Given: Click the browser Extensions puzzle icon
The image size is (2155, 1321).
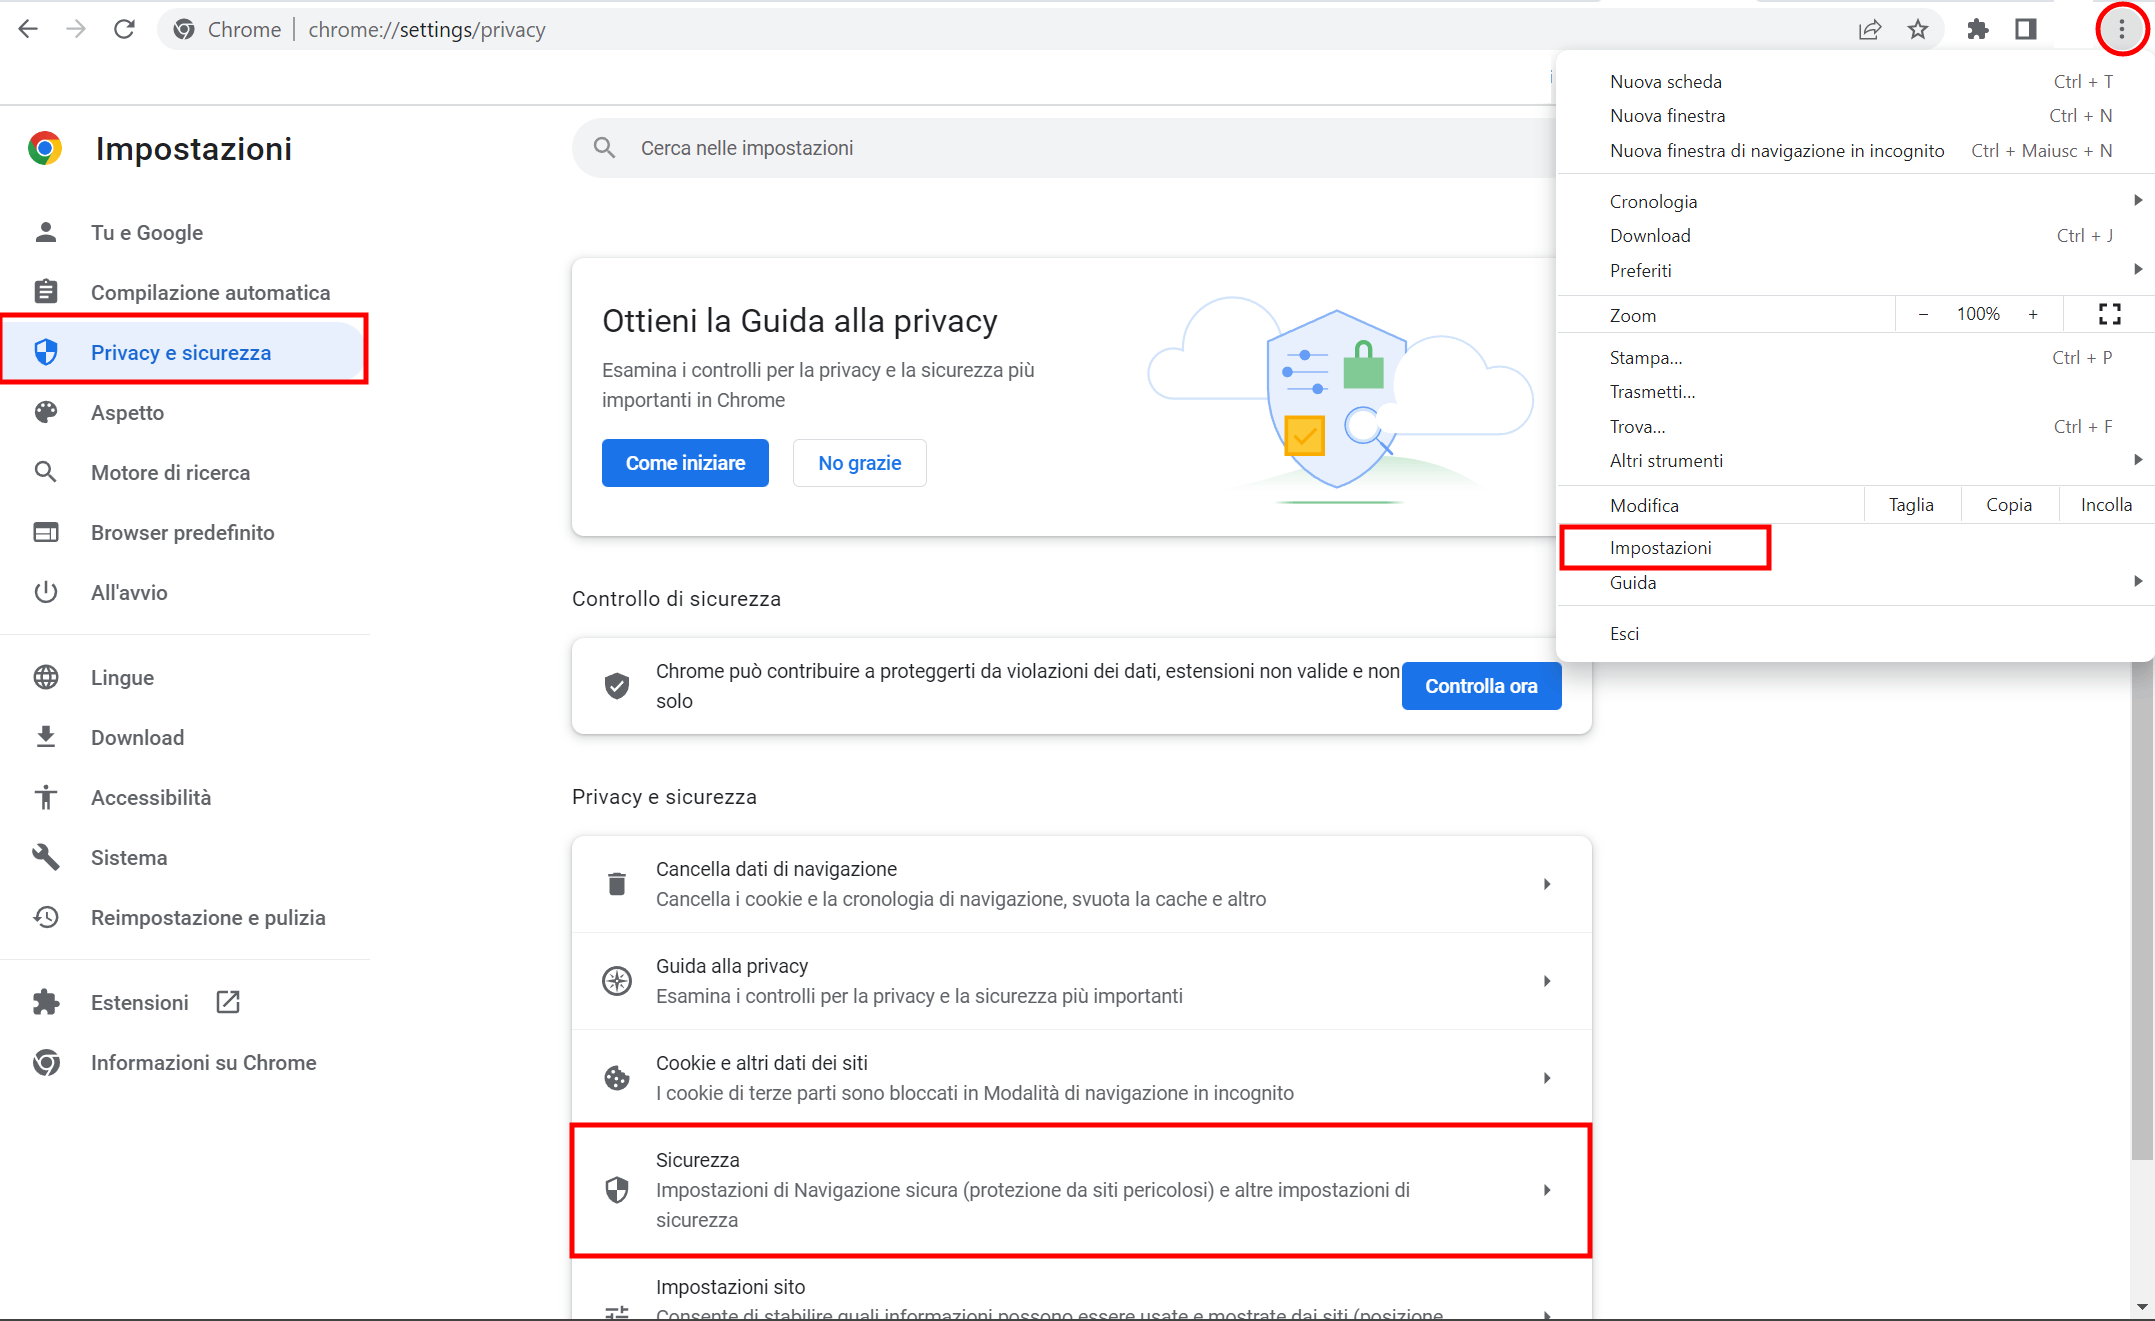Looking at the screenshot, I should 1977,29.
